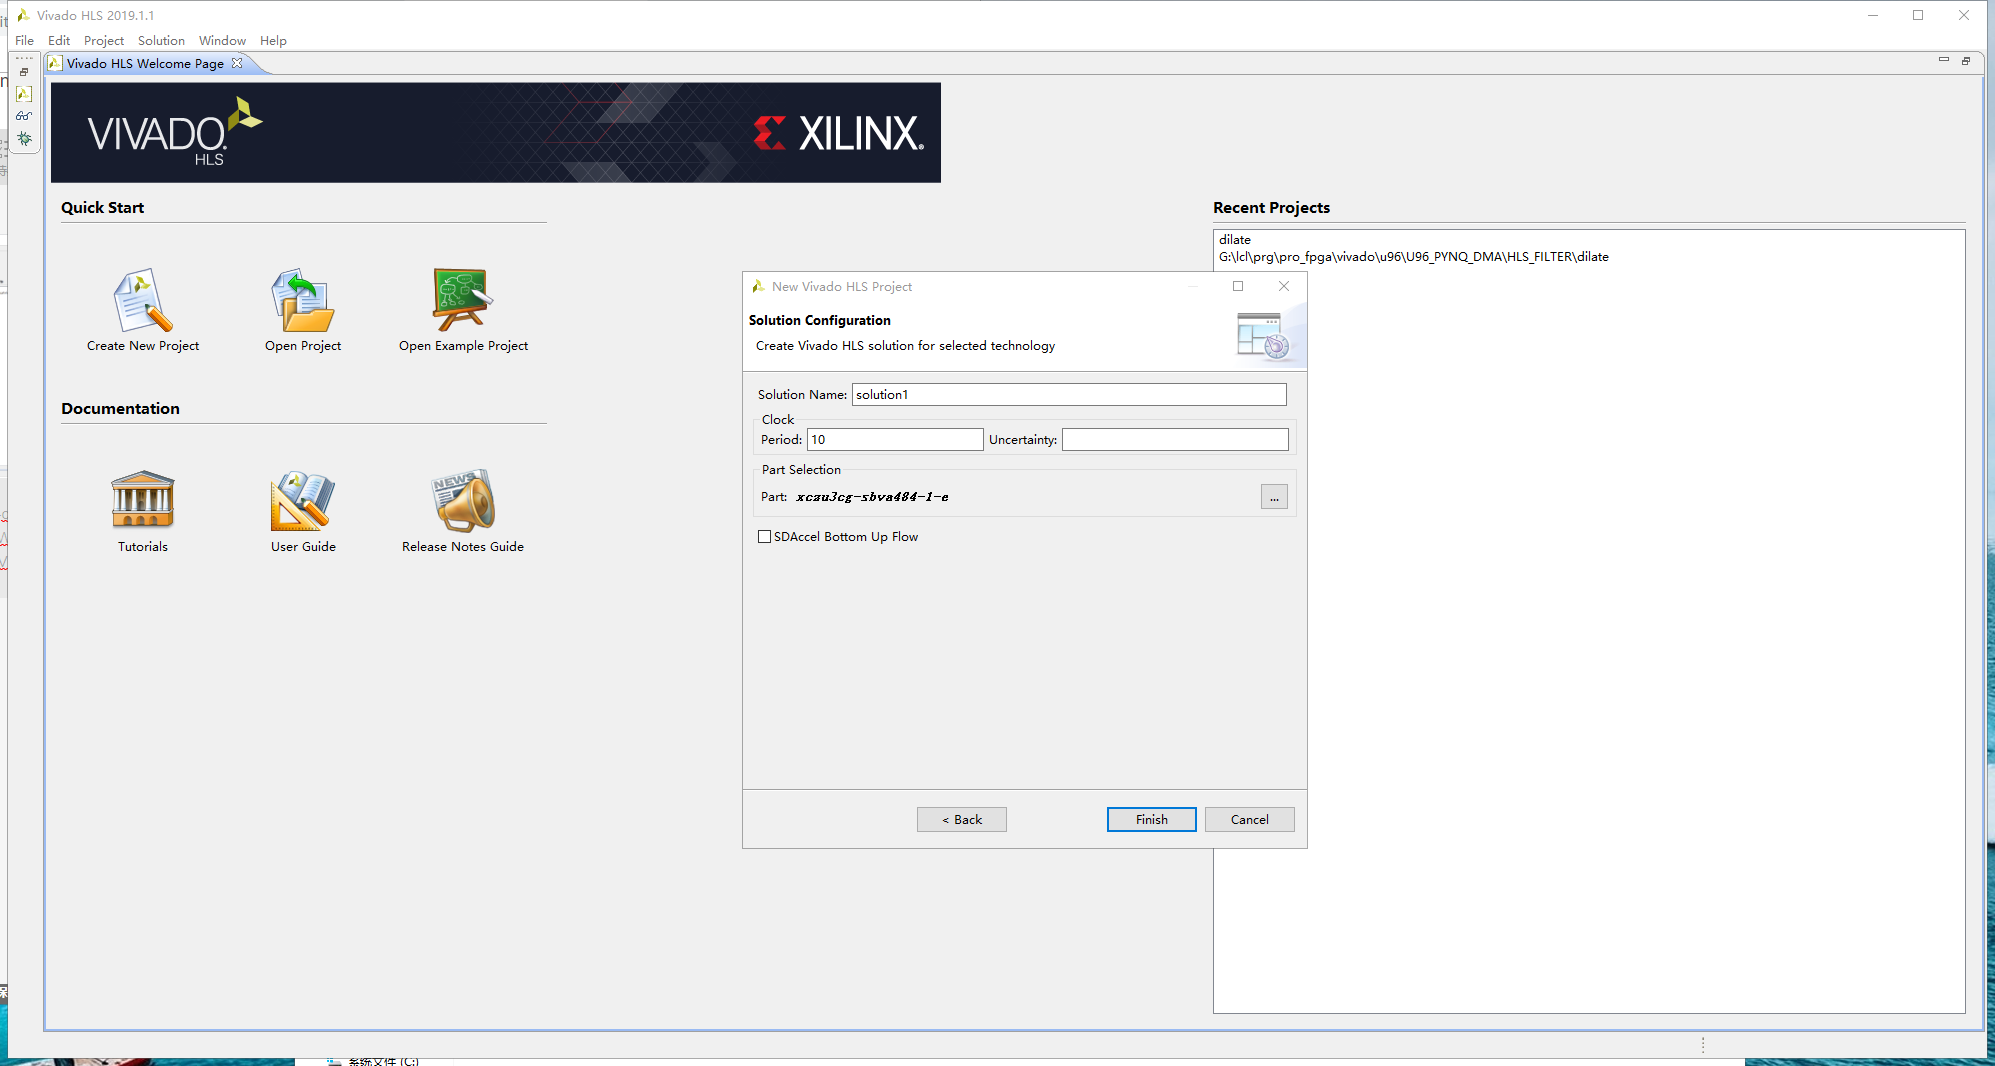Open the Release Notes Guide megaphone icon
This screenshot has height=1066, width=1995.
463,500
